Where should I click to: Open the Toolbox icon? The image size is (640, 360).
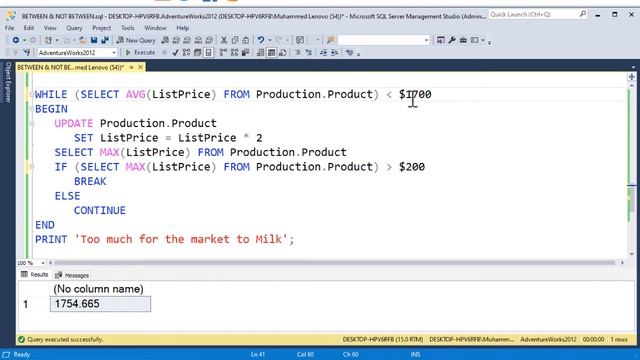[463, 40]
